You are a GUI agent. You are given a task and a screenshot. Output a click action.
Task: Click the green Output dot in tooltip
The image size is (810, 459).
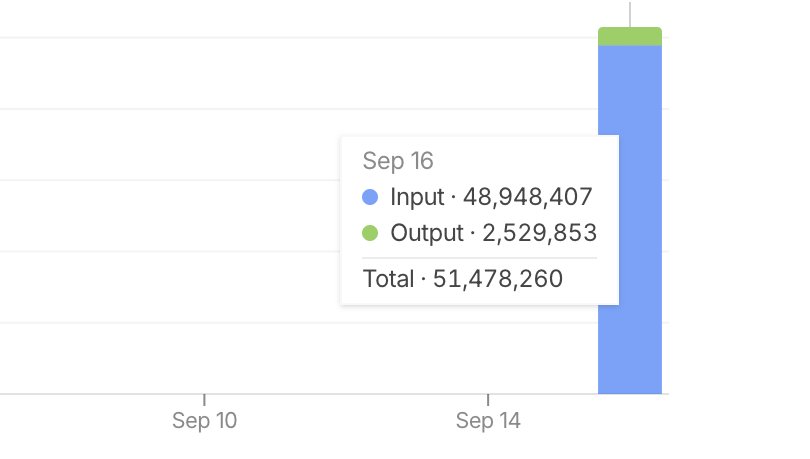370,233
